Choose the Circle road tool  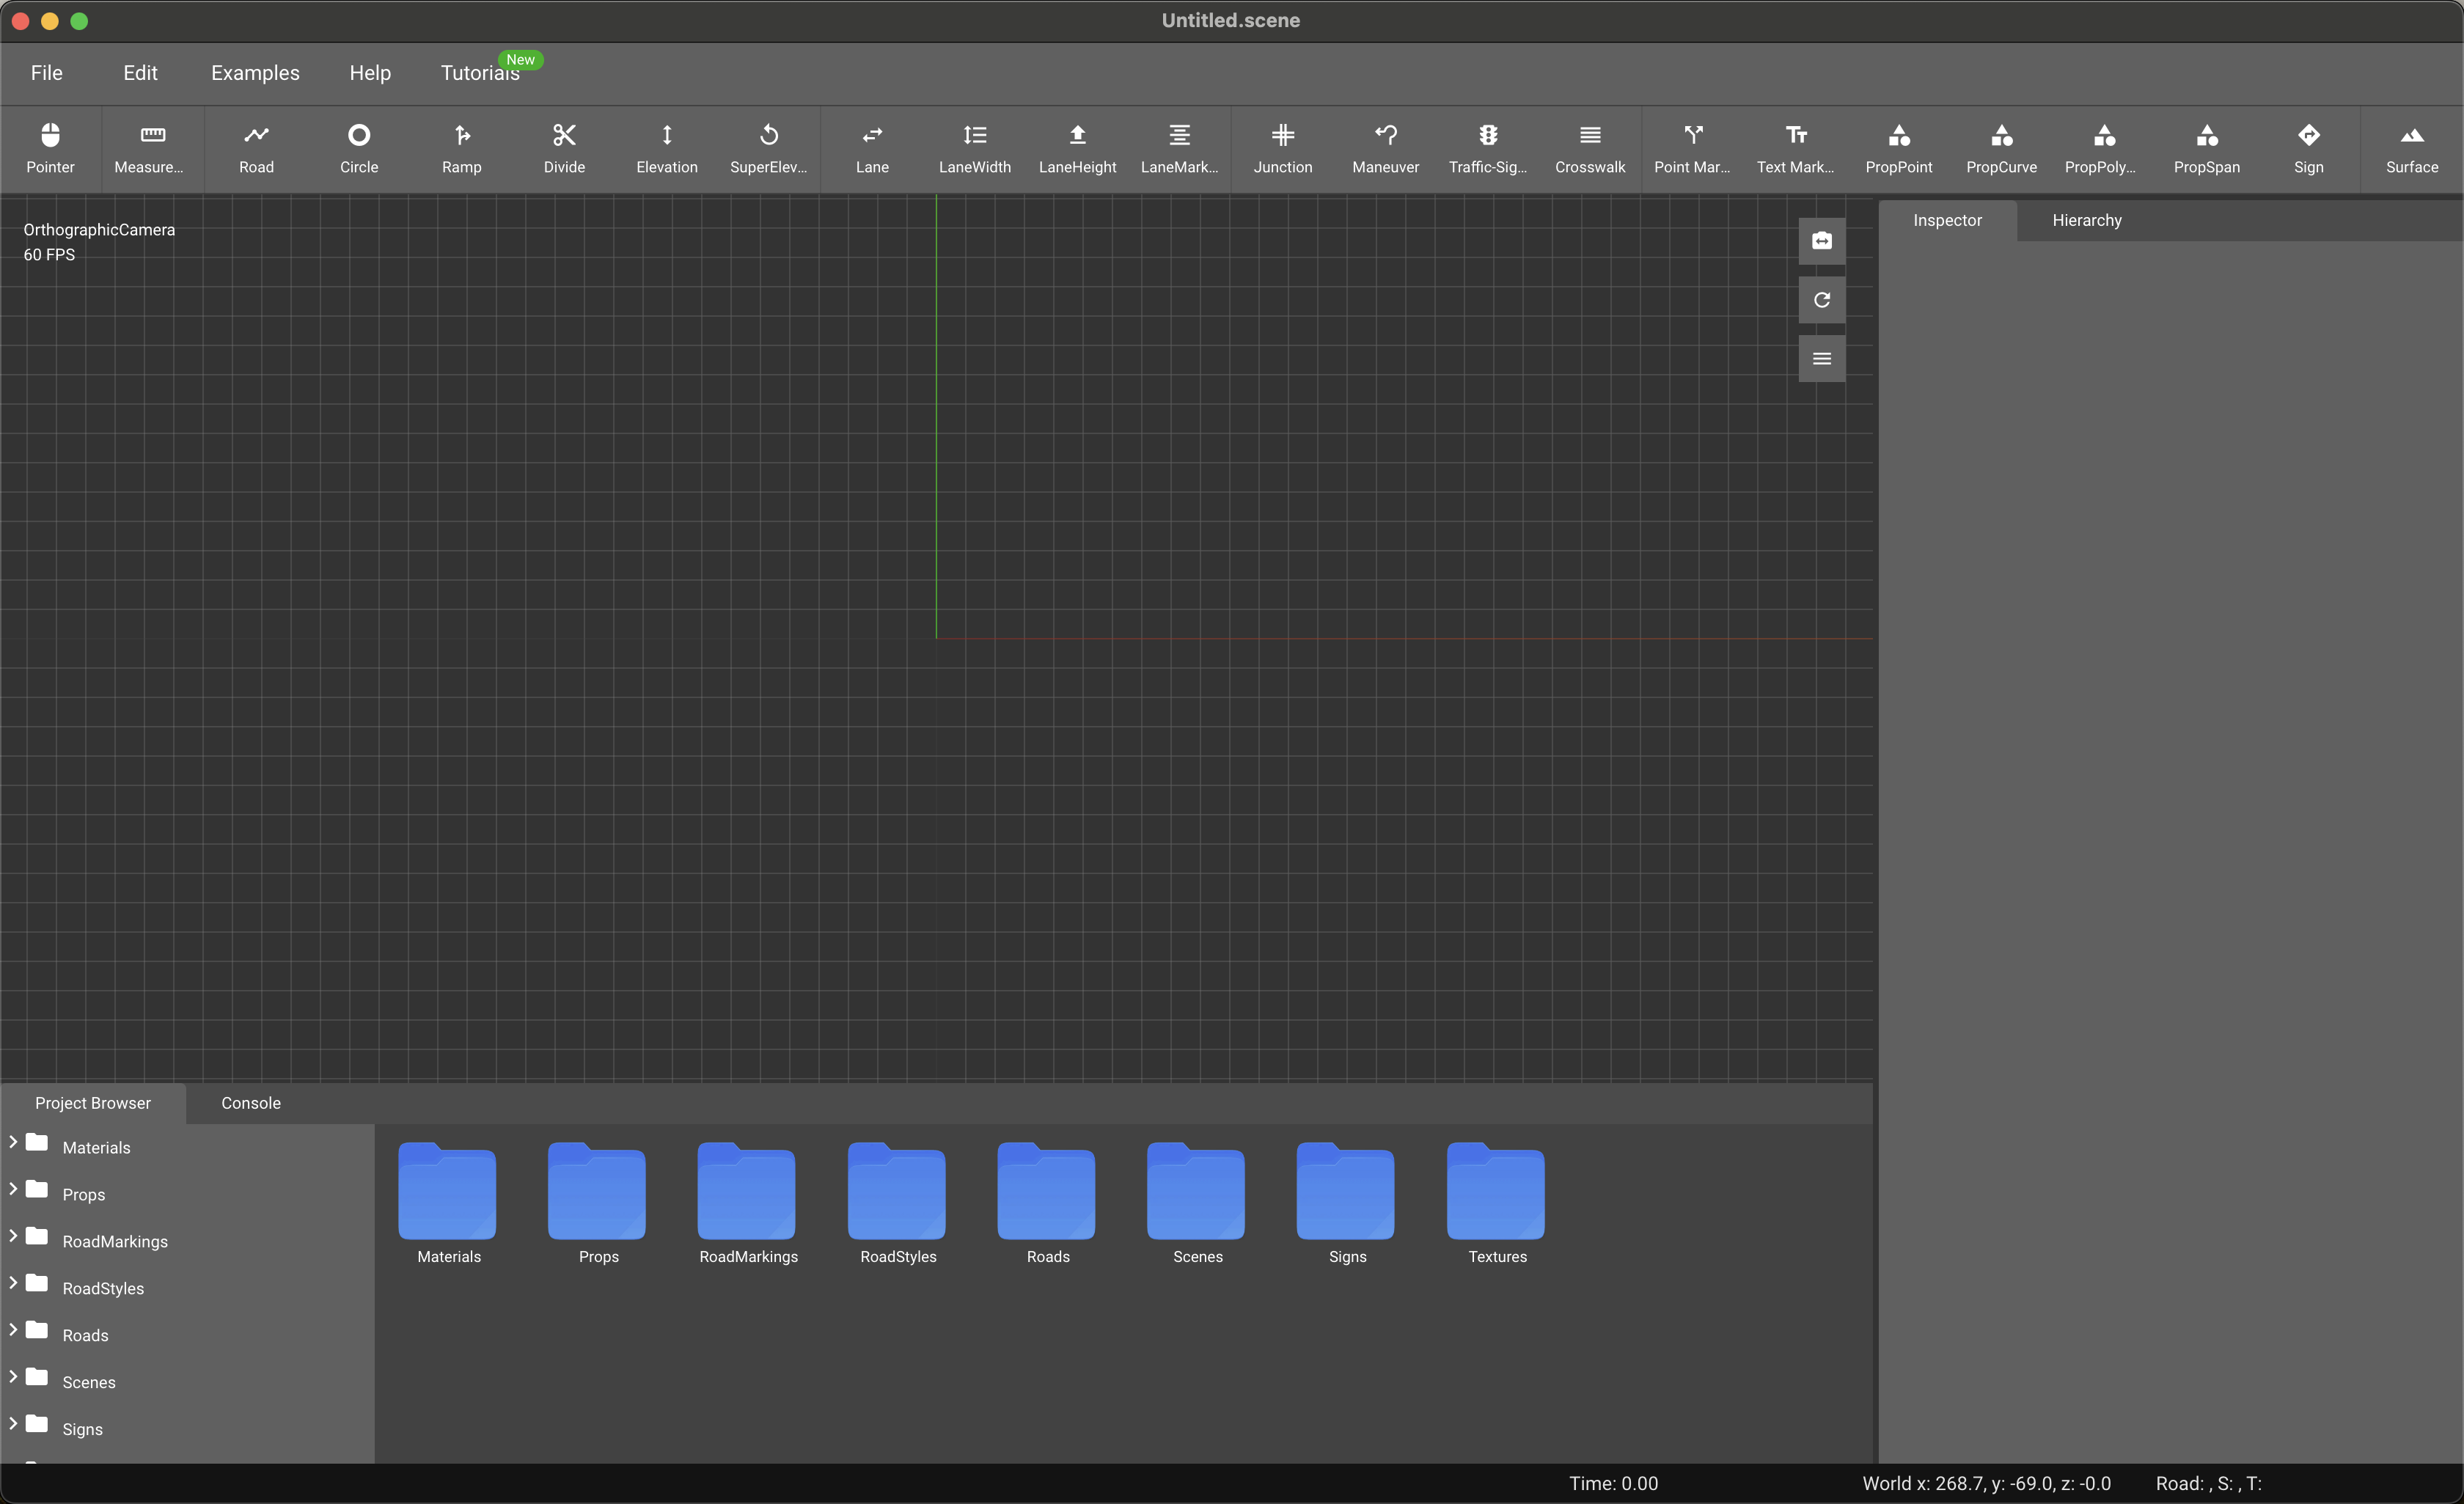(x=359, y=149)
